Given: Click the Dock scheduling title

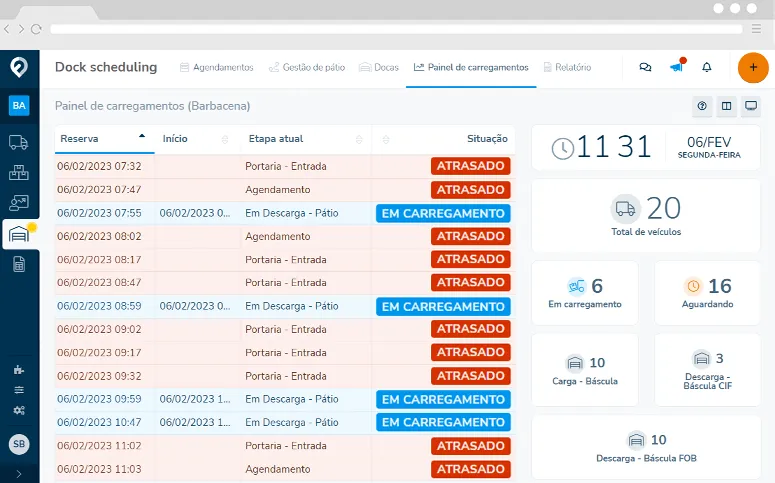Looking at the screenshot, I should 106,67.
